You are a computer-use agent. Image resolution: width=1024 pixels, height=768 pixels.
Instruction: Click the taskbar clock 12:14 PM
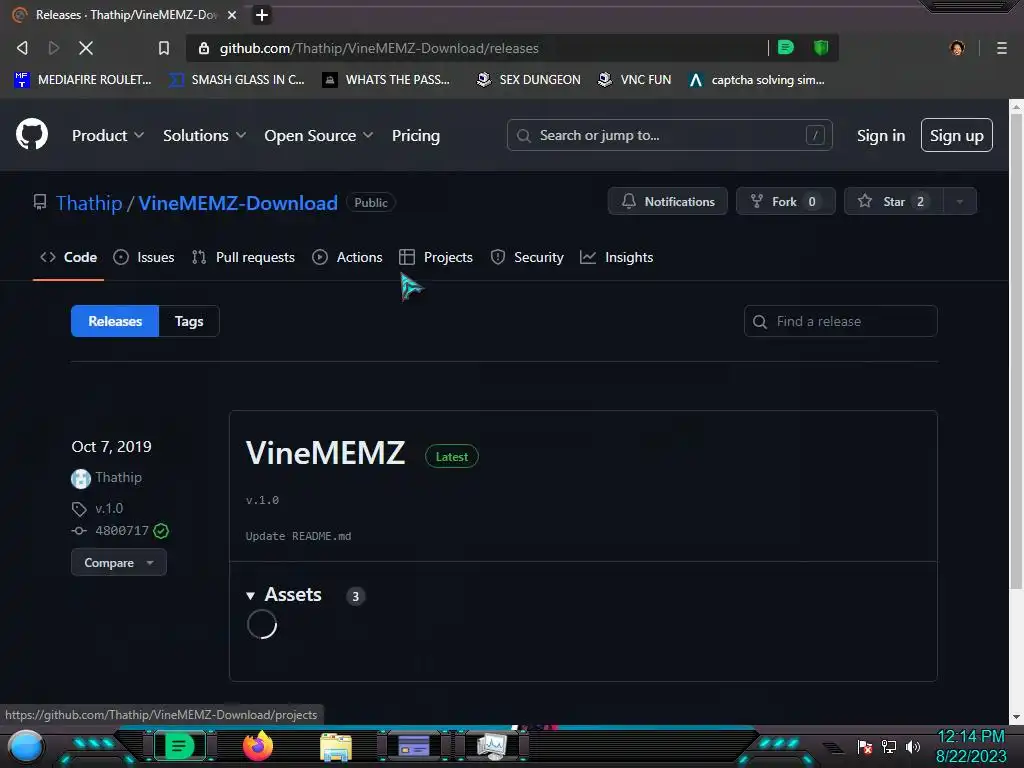(x=970, y=737)
